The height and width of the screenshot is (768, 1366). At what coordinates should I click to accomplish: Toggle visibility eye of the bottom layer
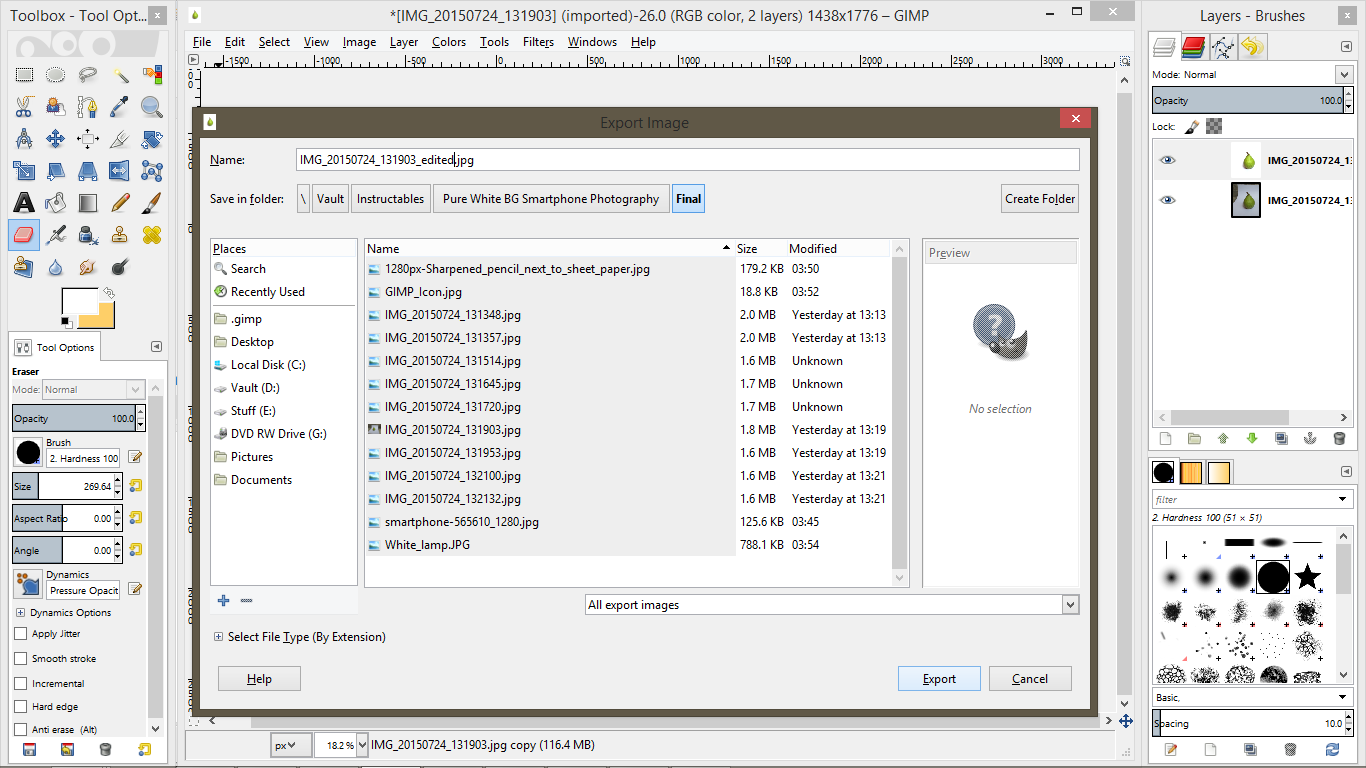[x=1167, y=200]
